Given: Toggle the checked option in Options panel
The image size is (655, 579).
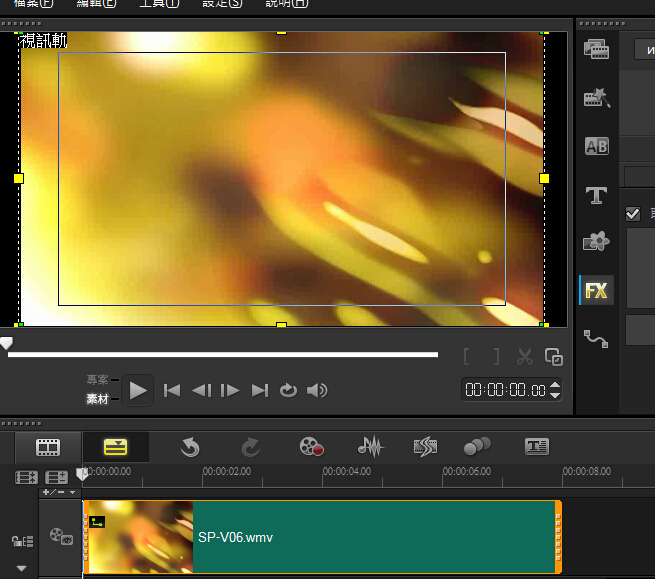Looking at the screenshot, I should coord(633,214).
